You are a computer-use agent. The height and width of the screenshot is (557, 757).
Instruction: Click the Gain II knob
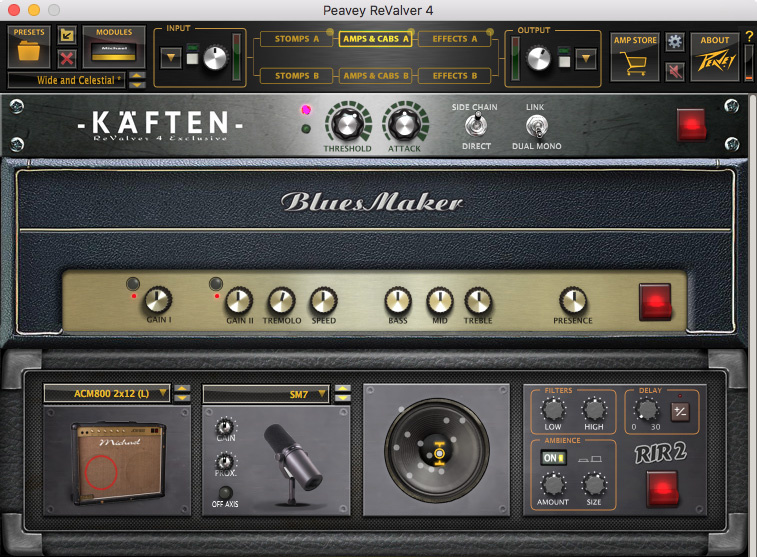[x=239, y=301]
